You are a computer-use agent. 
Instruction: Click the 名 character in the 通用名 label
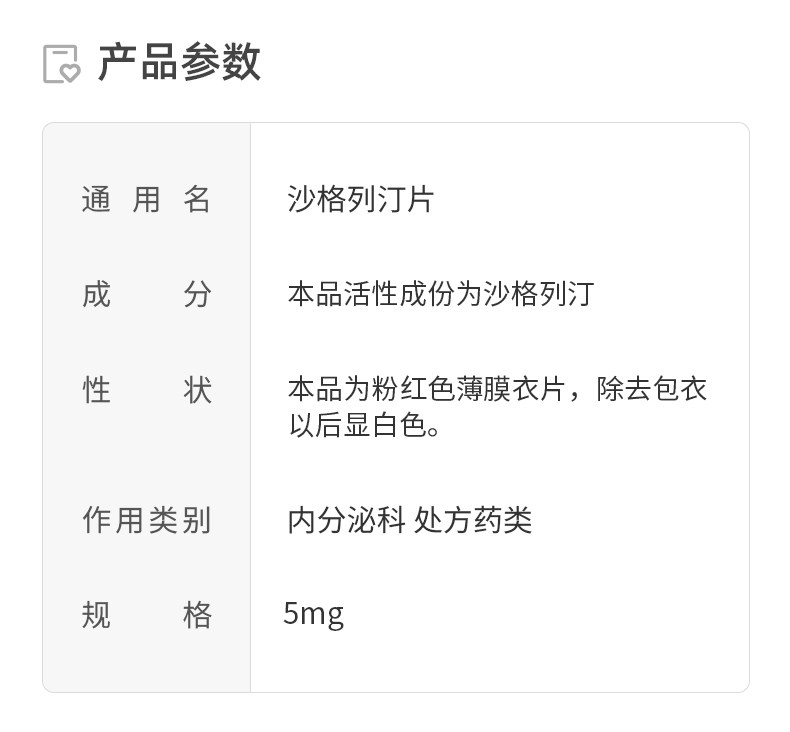[198, 199]
